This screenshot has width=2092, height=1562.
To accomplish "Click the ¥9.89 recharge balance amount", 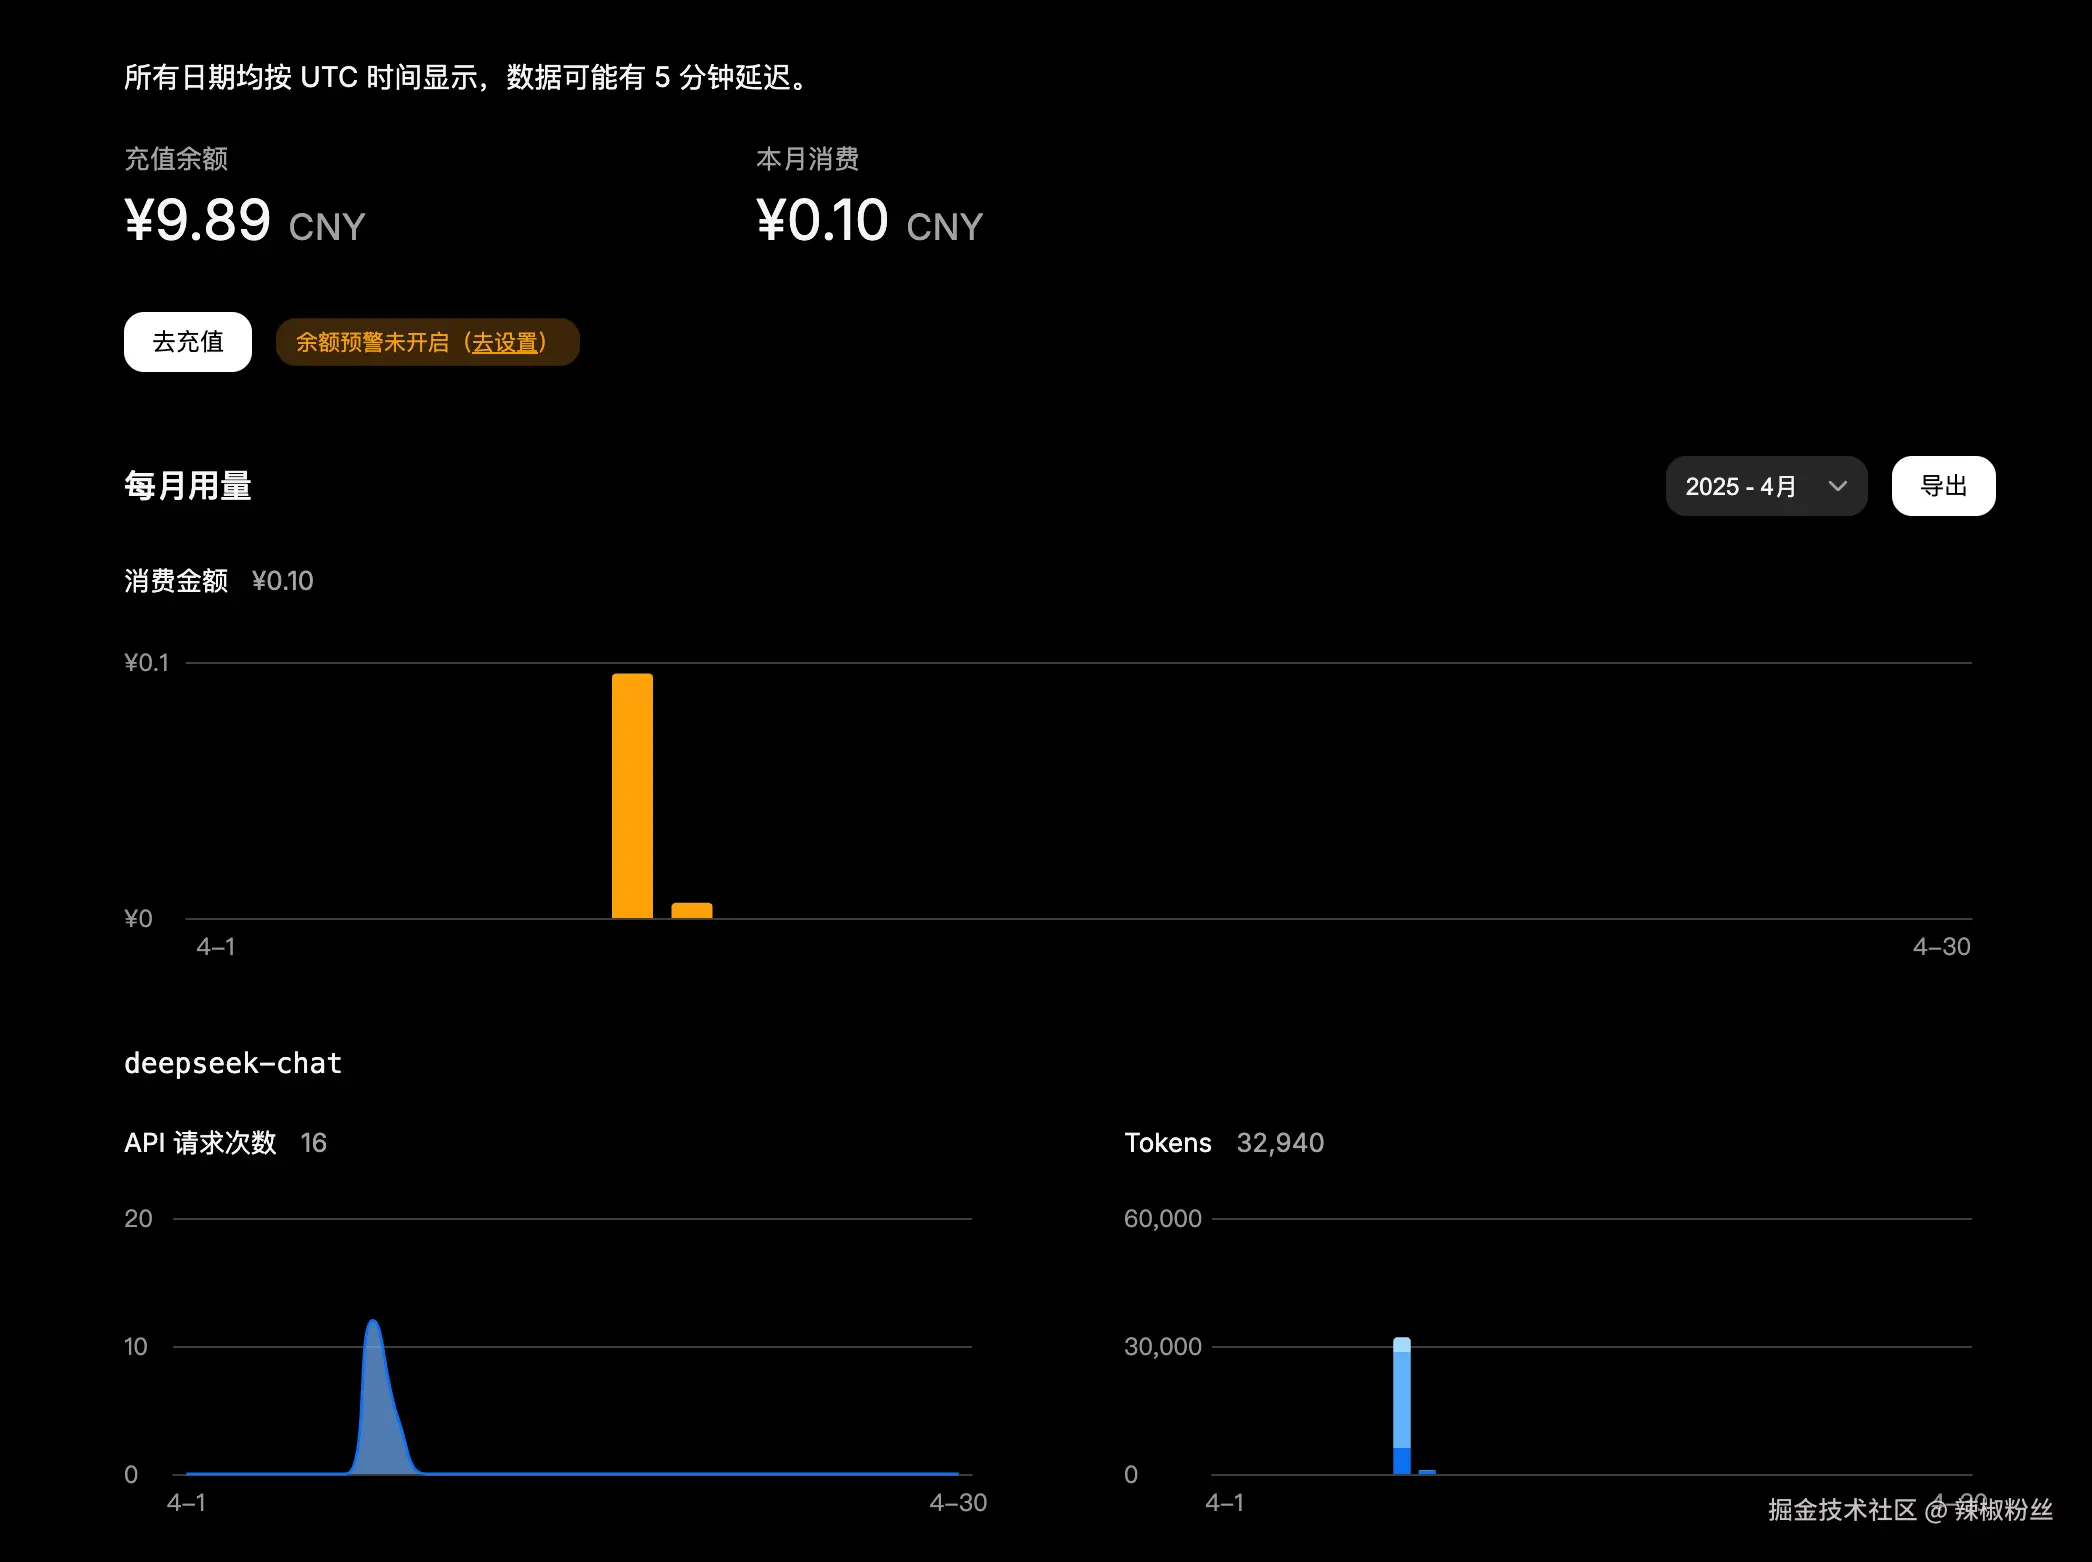I will 198,220.
